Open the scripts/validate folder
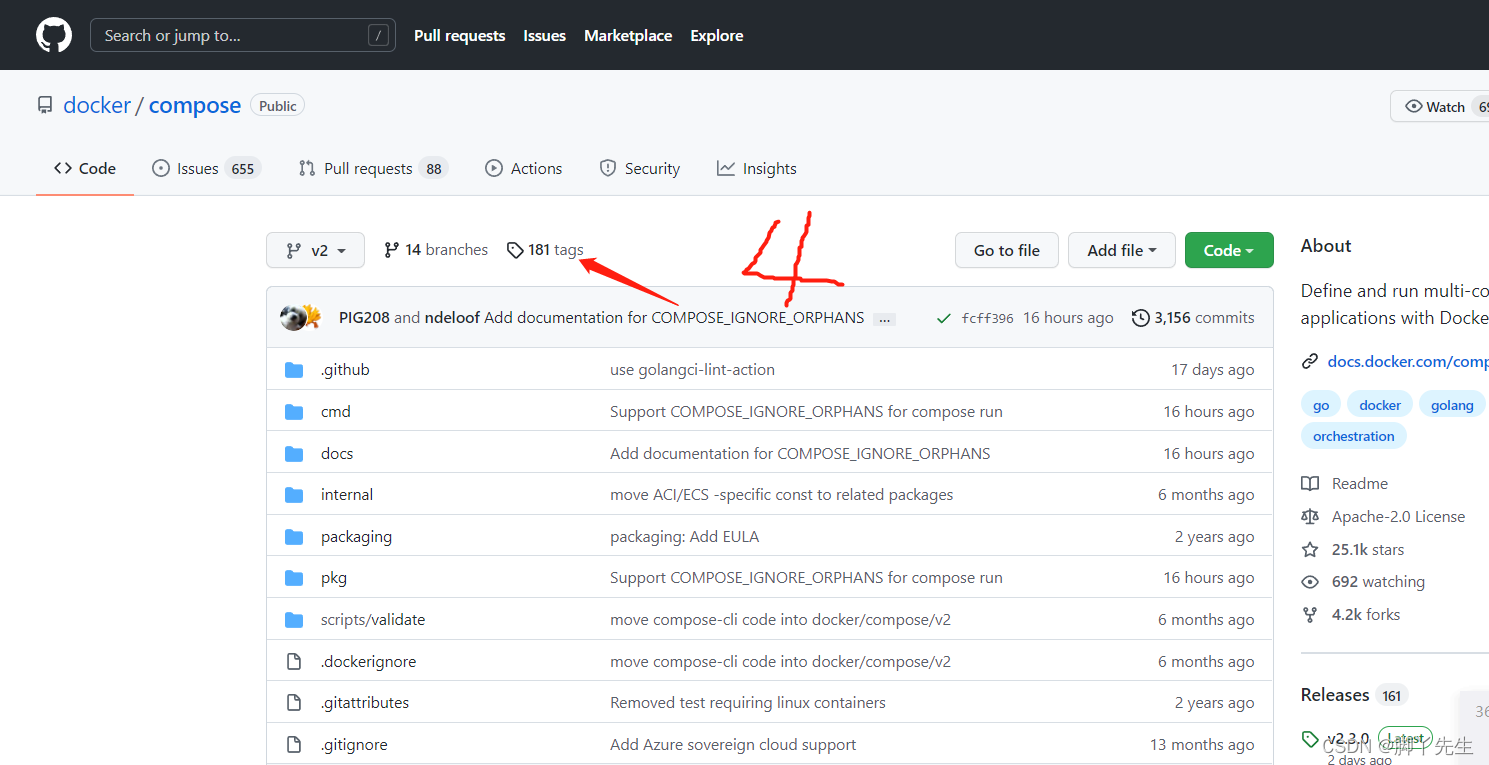The width and height of the screenshot is (1489, 765). point(373,620)
